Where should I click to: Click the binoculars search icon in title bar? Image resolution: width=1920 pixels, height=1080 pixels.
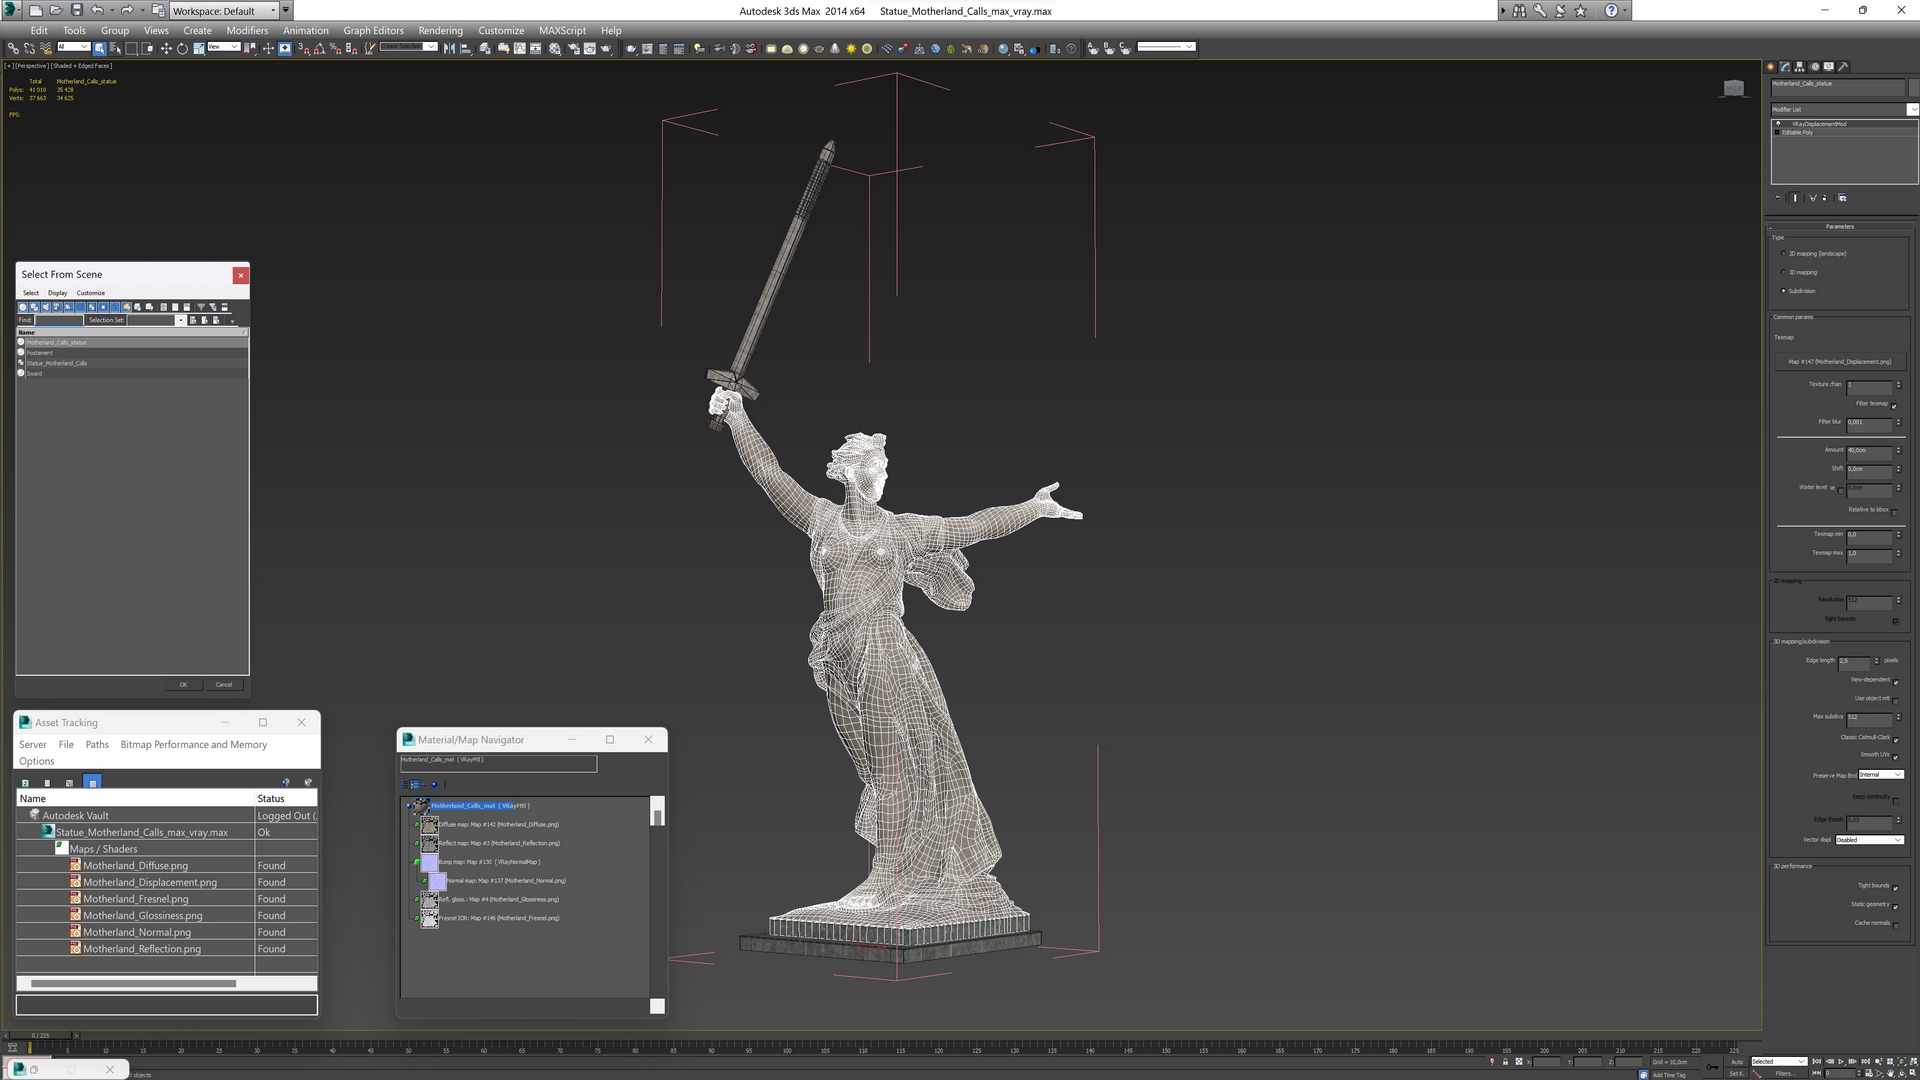pos(1519,10)
